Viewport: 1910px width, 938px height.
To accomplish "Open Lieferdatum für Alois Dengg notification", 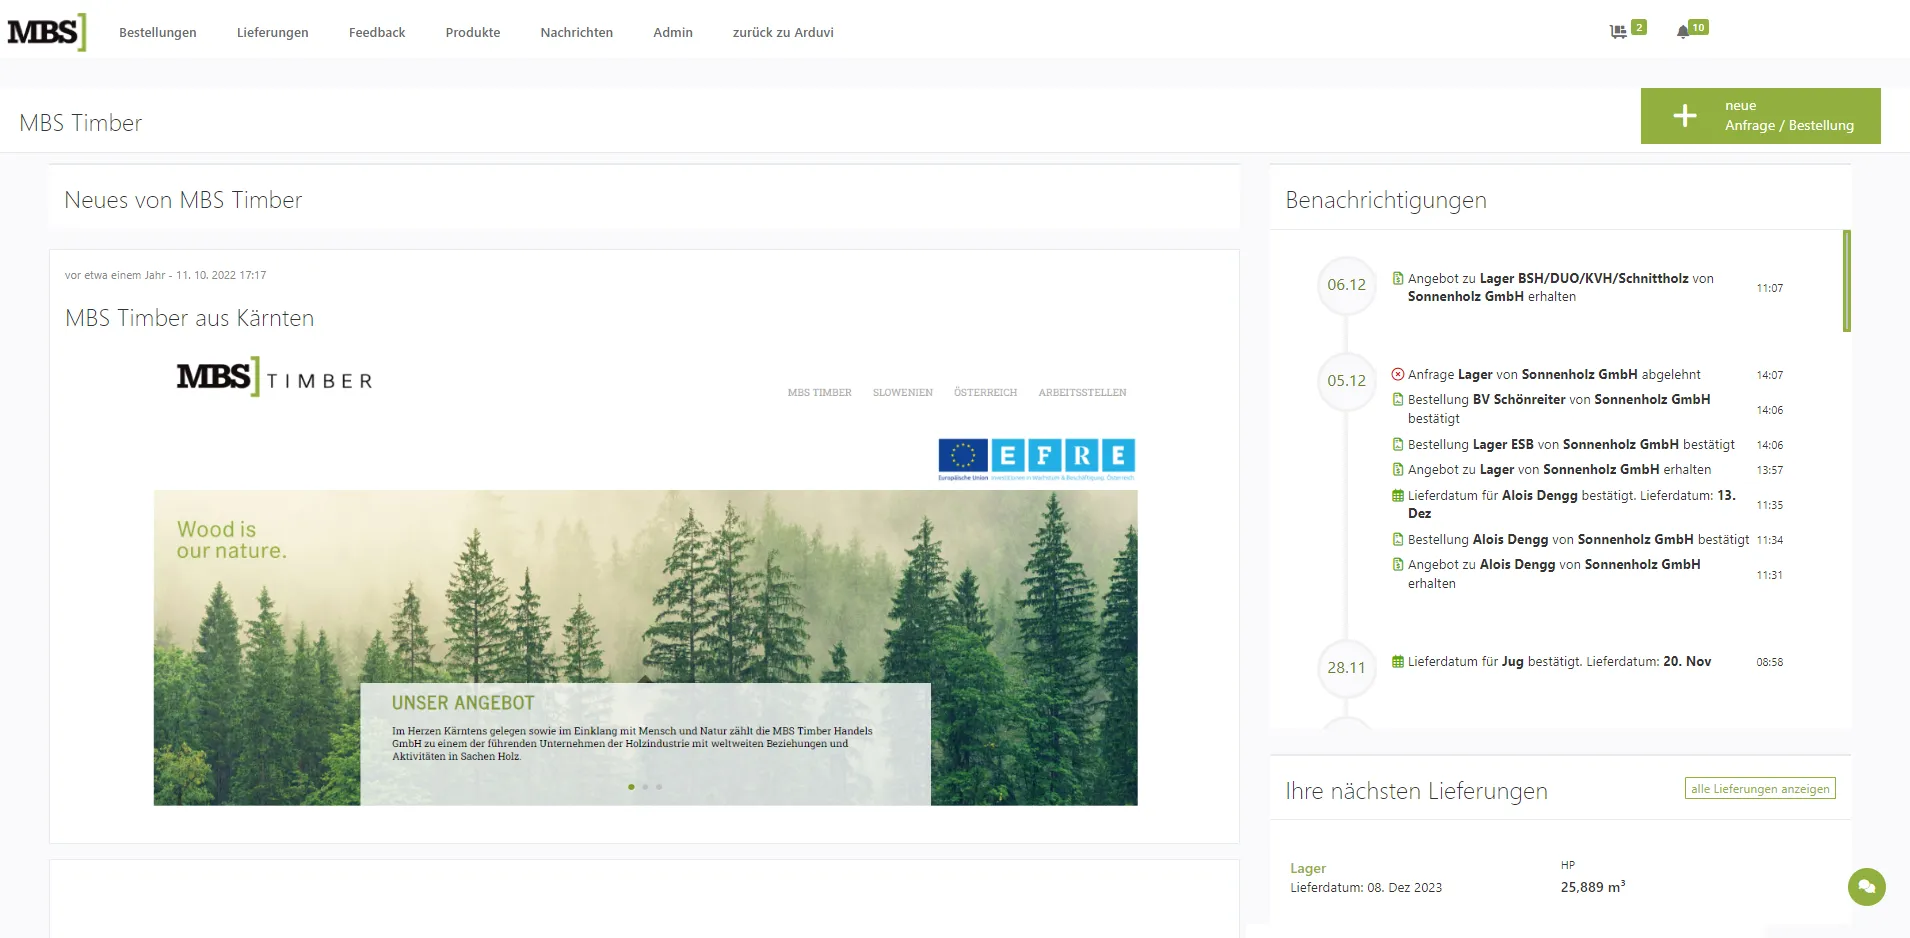I will (1571, 505).
